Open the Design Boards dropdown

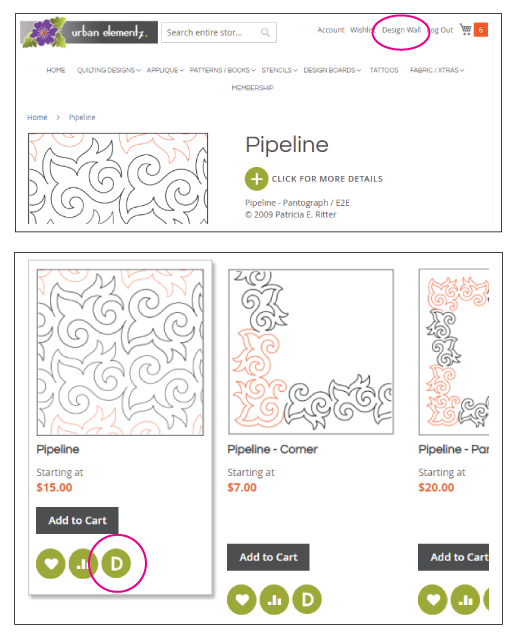point(332,70)
